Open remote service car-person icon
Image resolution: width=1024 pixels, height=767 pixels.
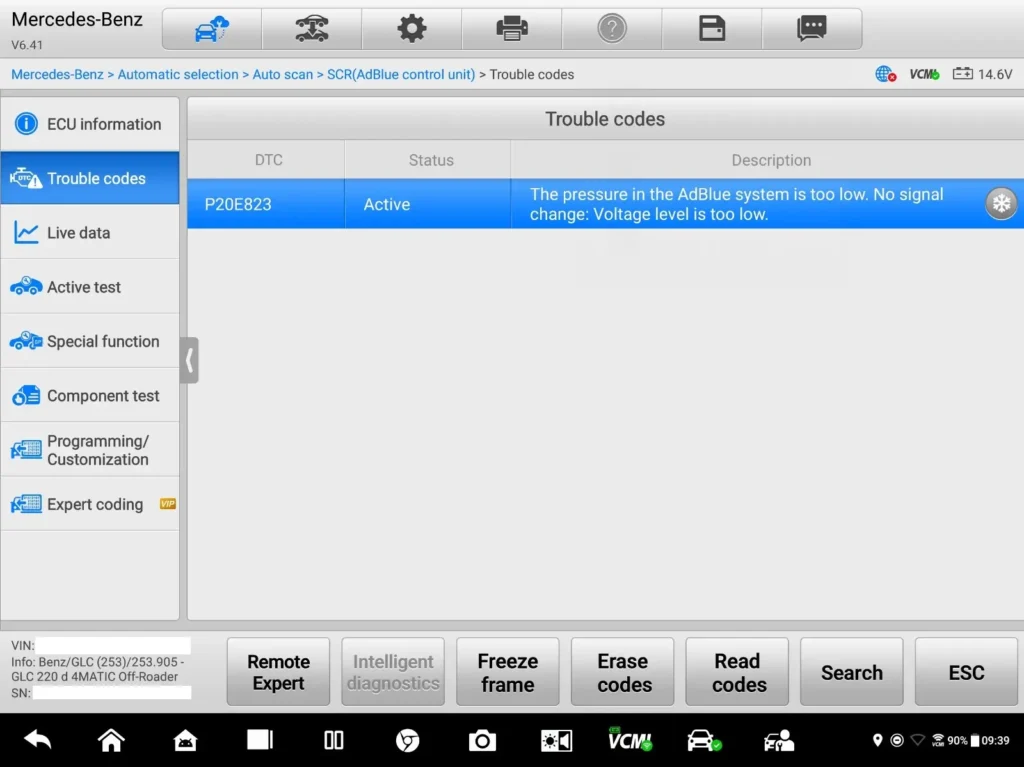point(779,740)
